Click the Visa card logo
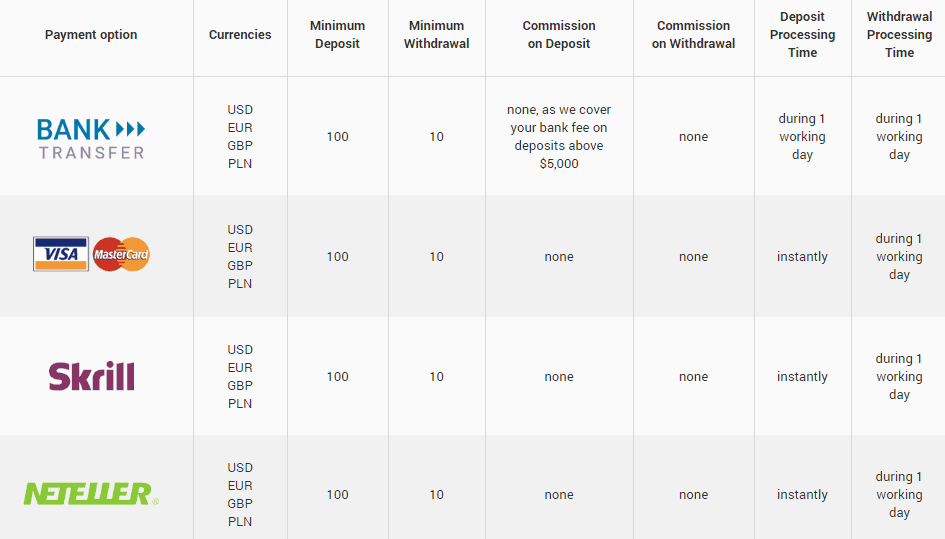The image size is (945, 539). 61,255
